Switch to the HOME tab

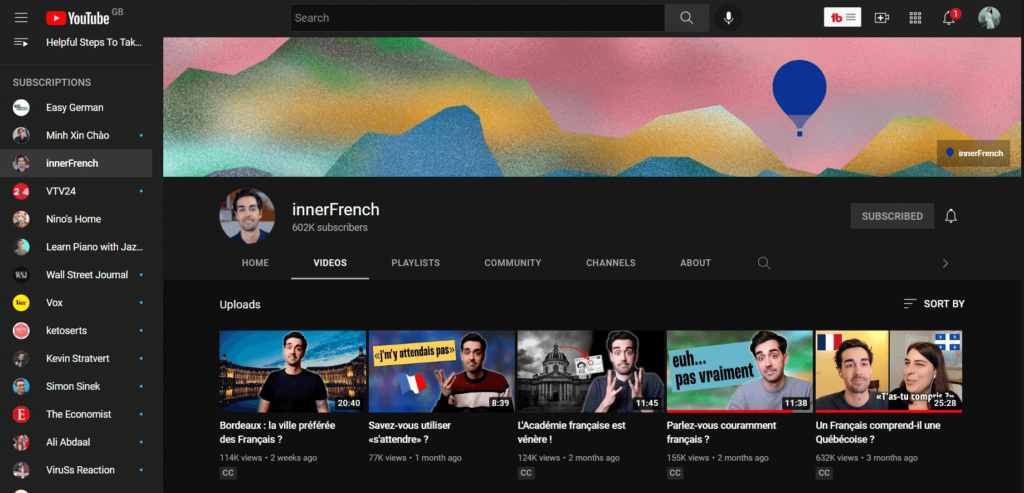[255, 263]
